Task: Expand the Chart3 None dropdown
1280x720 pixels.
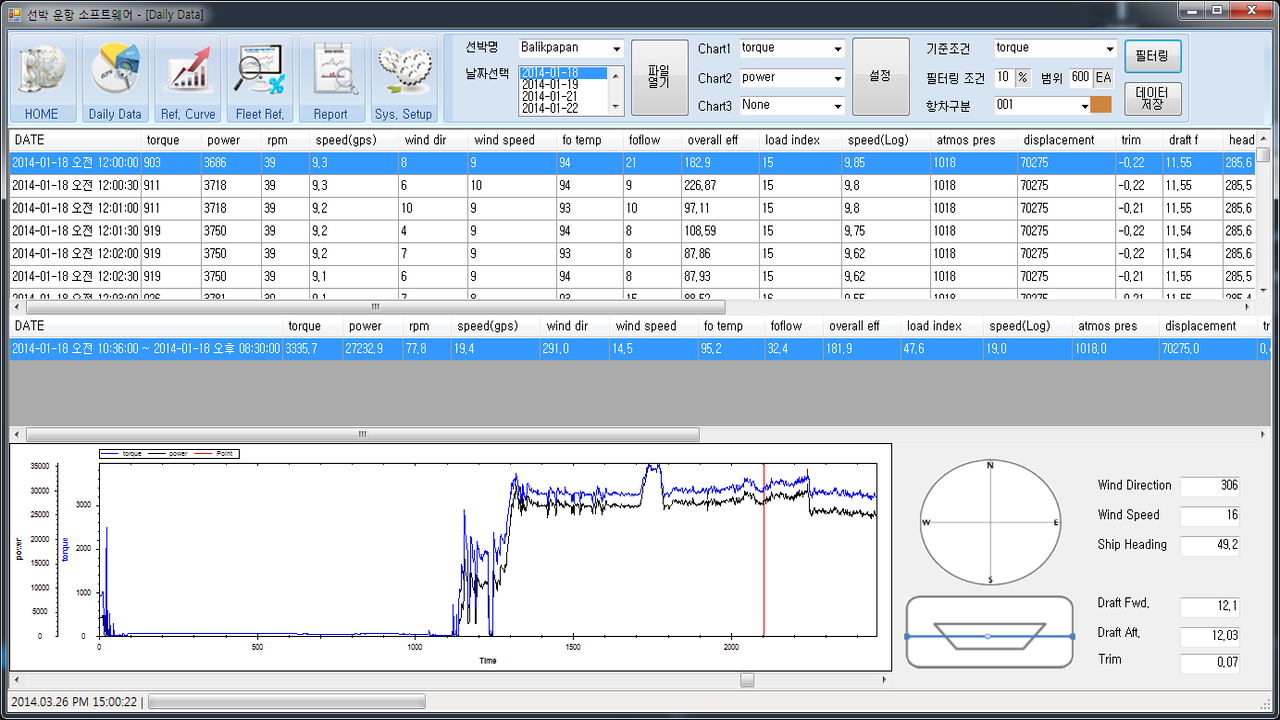Action: 837,105
